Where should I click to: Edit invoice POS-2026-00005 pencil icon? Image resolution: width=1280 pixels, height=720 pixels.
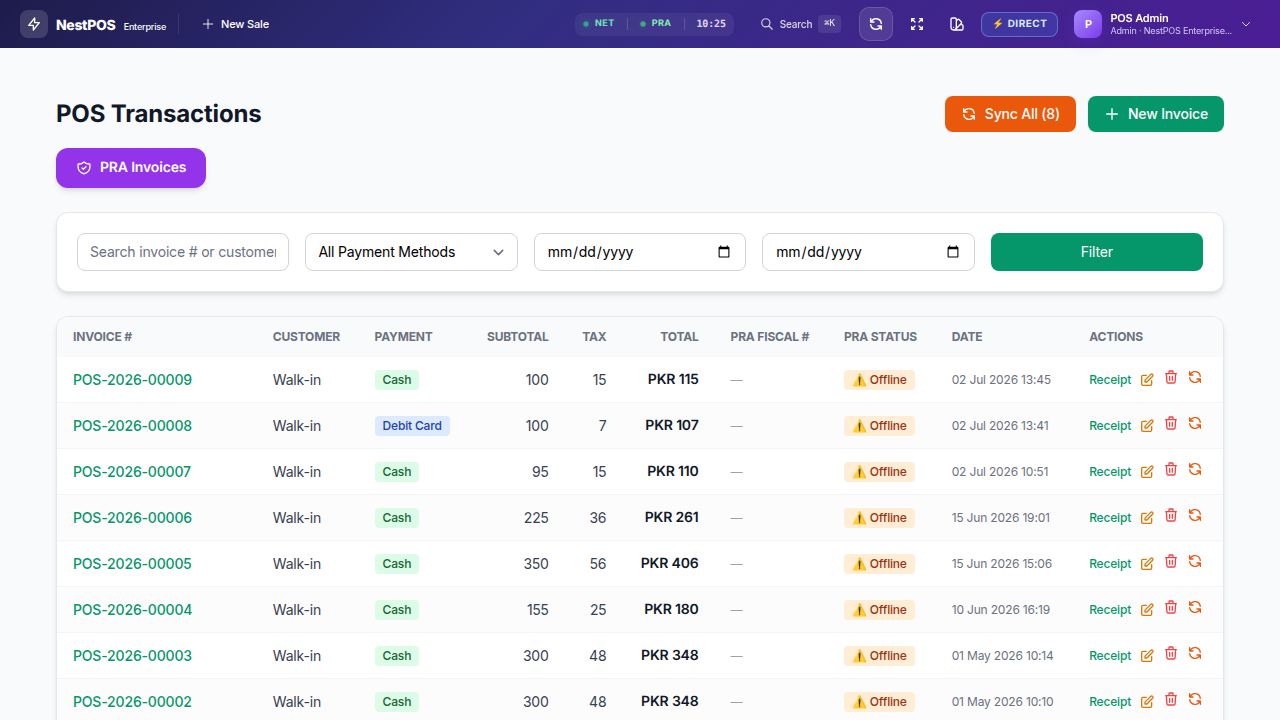click(x=1147, y=564)
